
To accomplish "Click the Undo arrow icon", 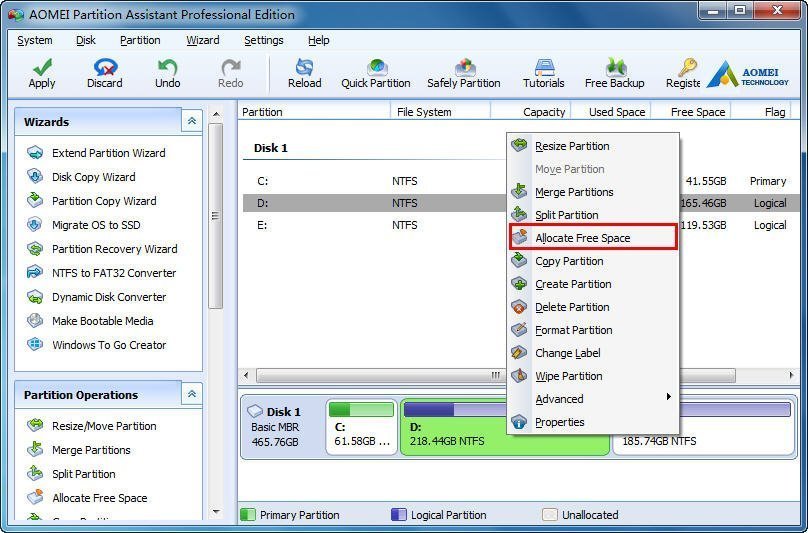I will point(167,67).
